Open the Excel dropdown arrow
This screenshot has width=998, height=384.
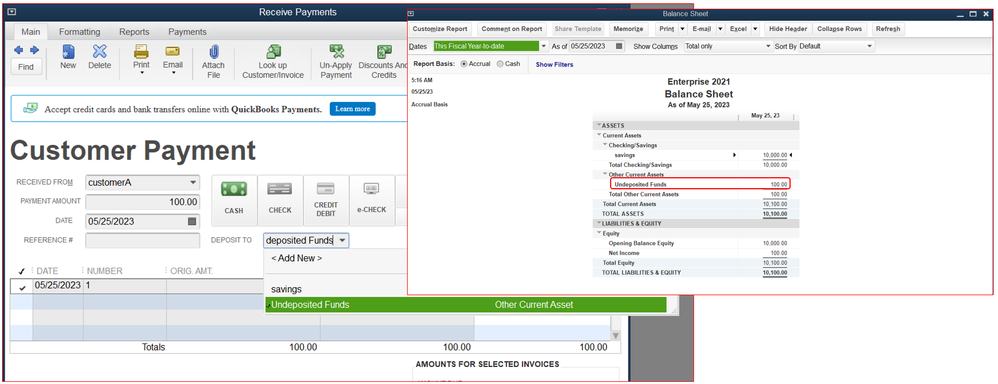[755, 29]
